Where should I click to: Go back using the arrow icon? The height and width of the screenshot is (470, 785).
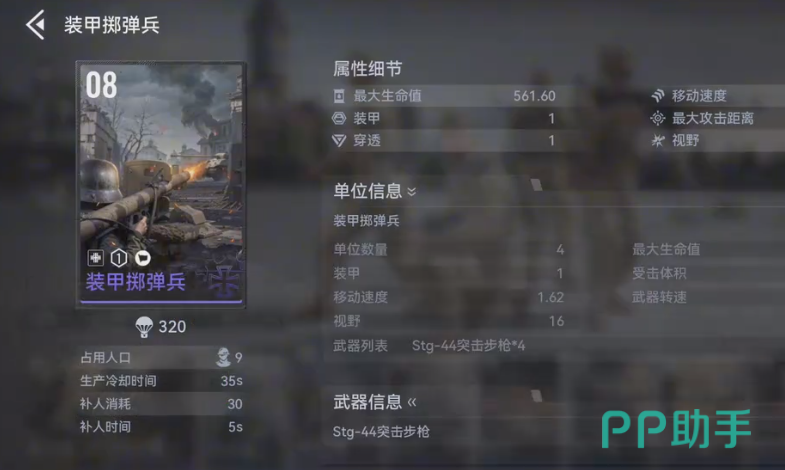[36, 25]
